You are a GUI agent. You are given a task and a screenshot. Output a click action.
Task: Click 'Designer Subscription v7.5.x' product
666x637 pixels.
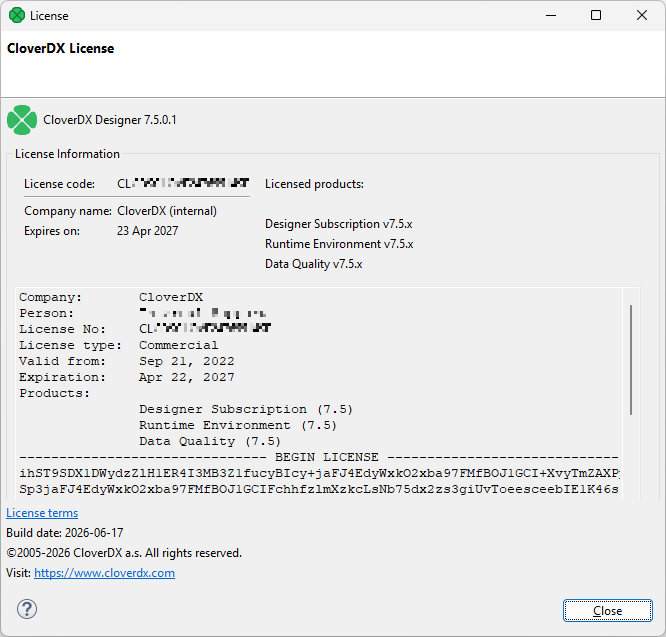coord(339,224)
